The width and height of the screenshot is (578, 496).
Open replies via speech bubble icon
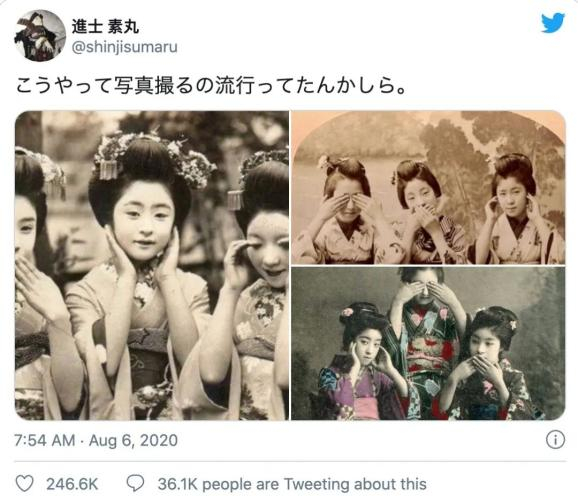135,483
